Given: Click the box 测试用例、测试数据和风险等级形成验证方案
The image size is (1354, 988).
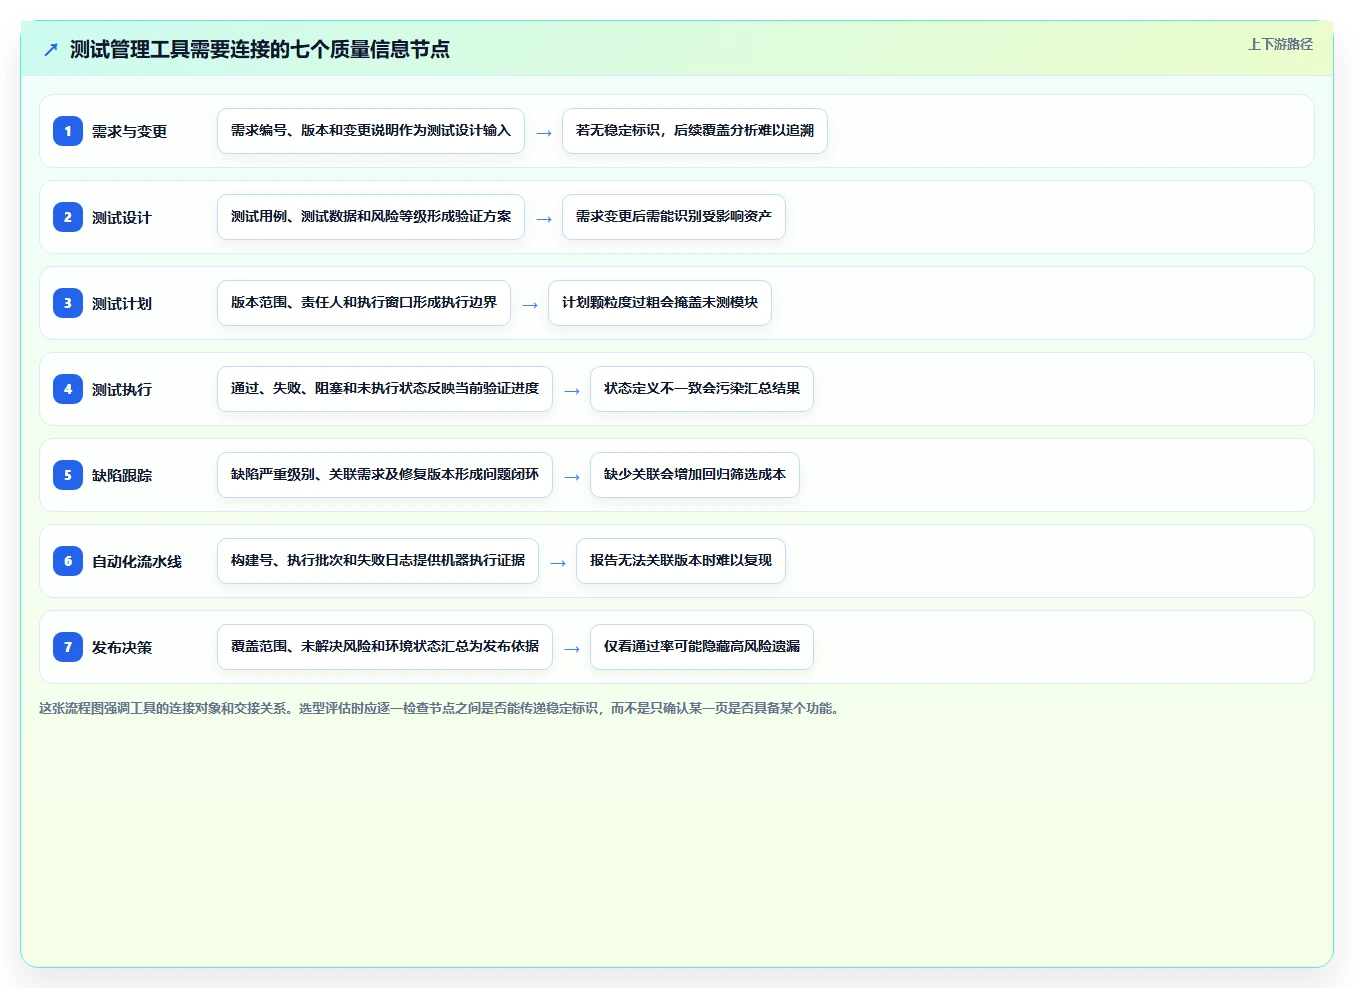Looking at the screenshot, I should point(371,217).
